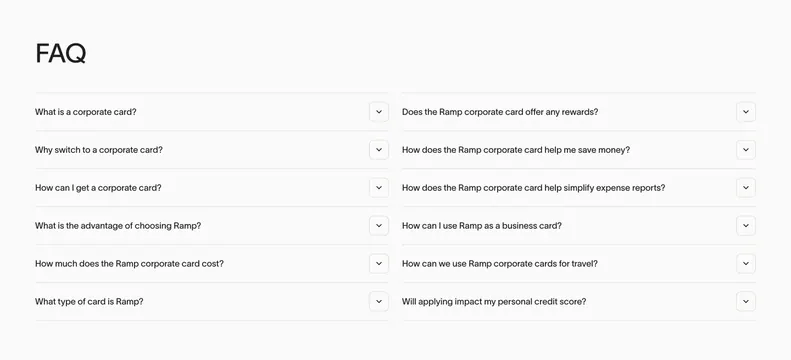Image resolution: width=791 pixels, height=360 pixels.
Task: Open 'How can we use Ramp corporate cards for travel?' text
Action: tap(499, 264)
